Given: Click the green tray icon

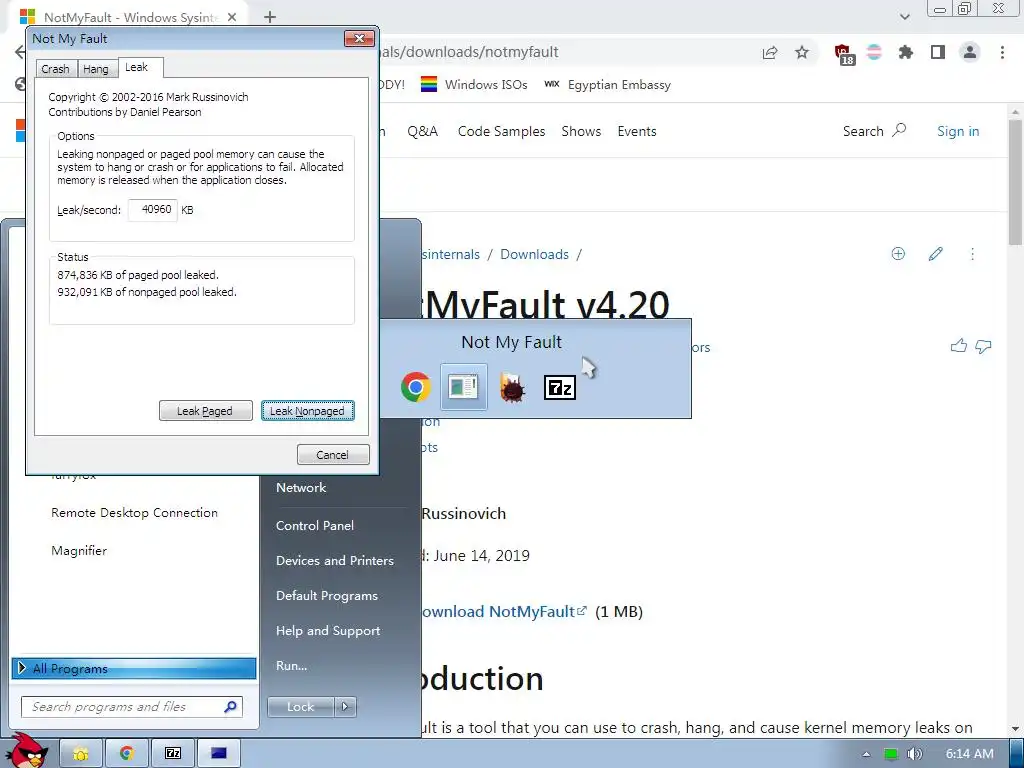Looking at the screenshot, I should pyautogui.click(x=891, y=754).
